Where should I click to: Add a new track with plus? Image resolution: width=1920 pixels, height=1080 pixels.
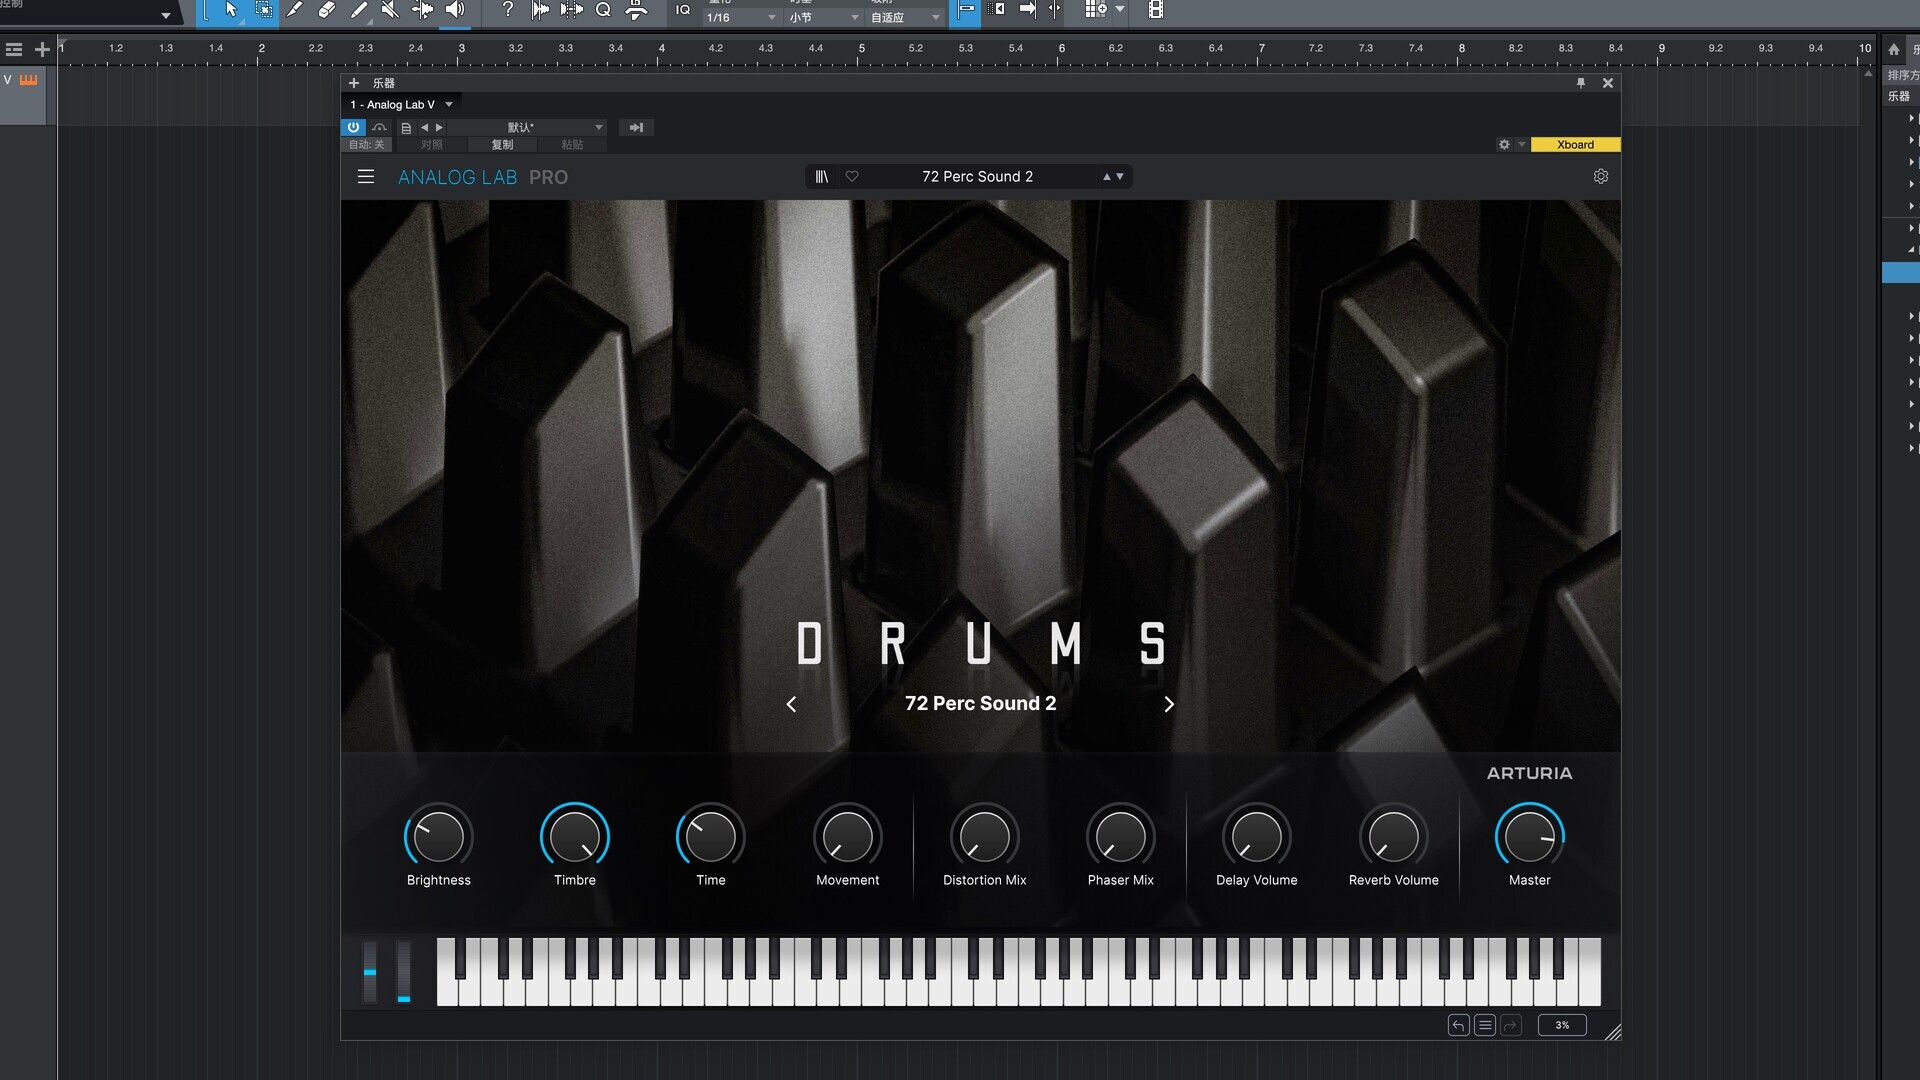[42, 49]
